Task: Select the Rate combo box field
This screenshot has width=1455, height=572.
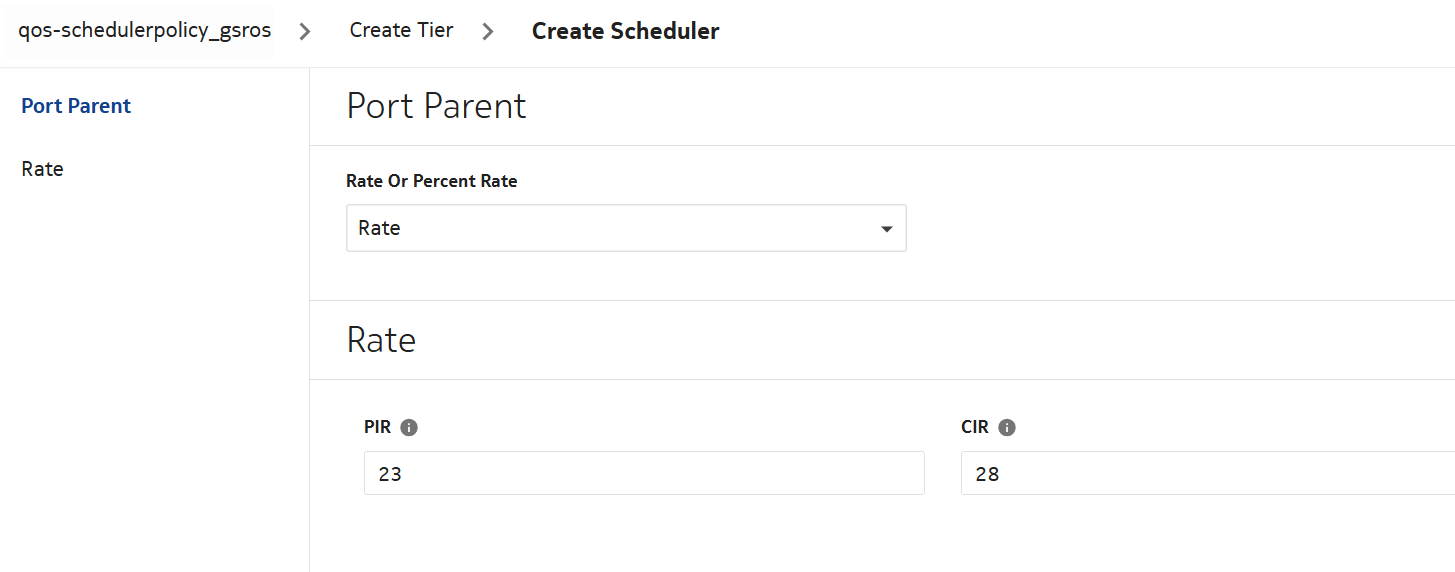Action: click(x=610, y=228)
